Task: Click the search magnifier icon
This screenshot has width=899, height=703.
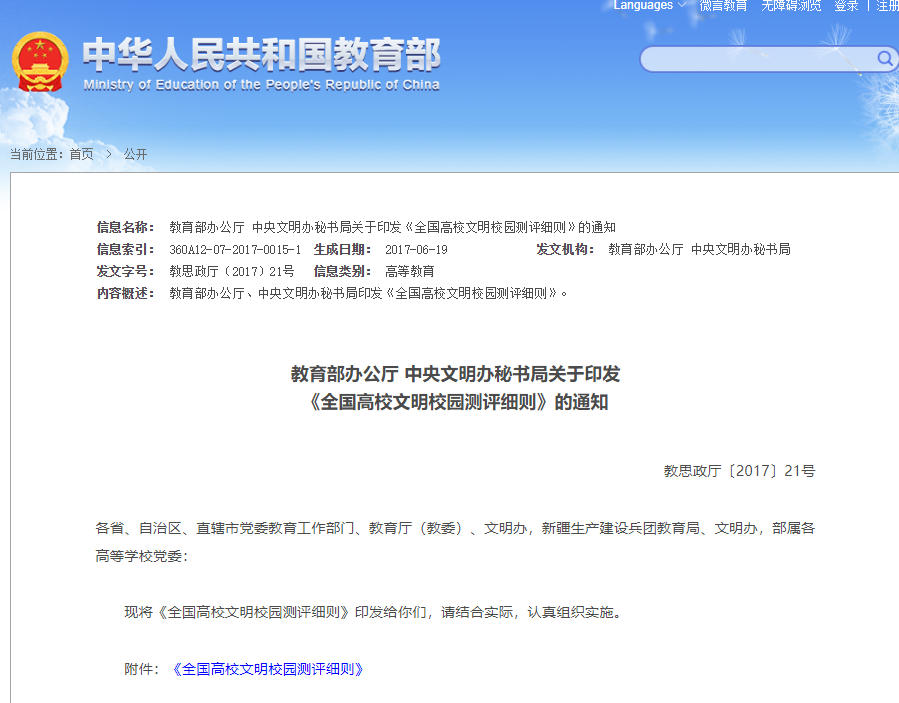Action: tap(885, 59)
